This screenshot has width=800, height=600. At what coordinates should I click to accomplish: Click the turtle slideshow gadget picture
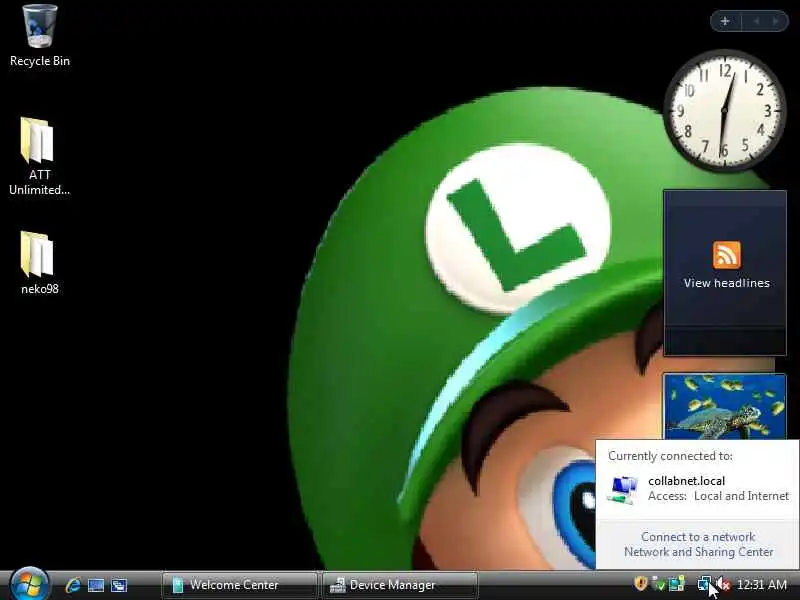coord(724,407)
